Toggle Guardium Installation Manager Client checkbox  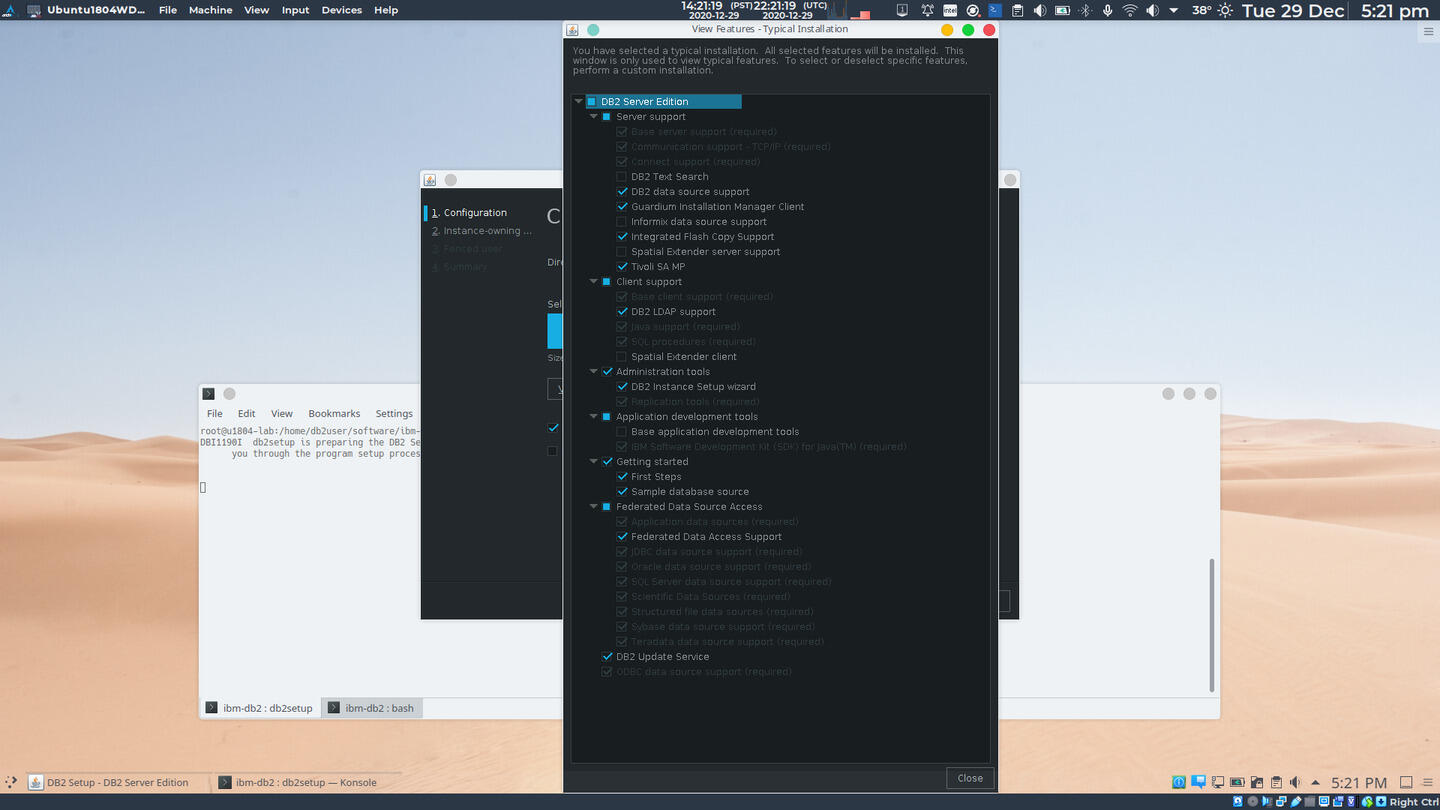pos(622,207)
